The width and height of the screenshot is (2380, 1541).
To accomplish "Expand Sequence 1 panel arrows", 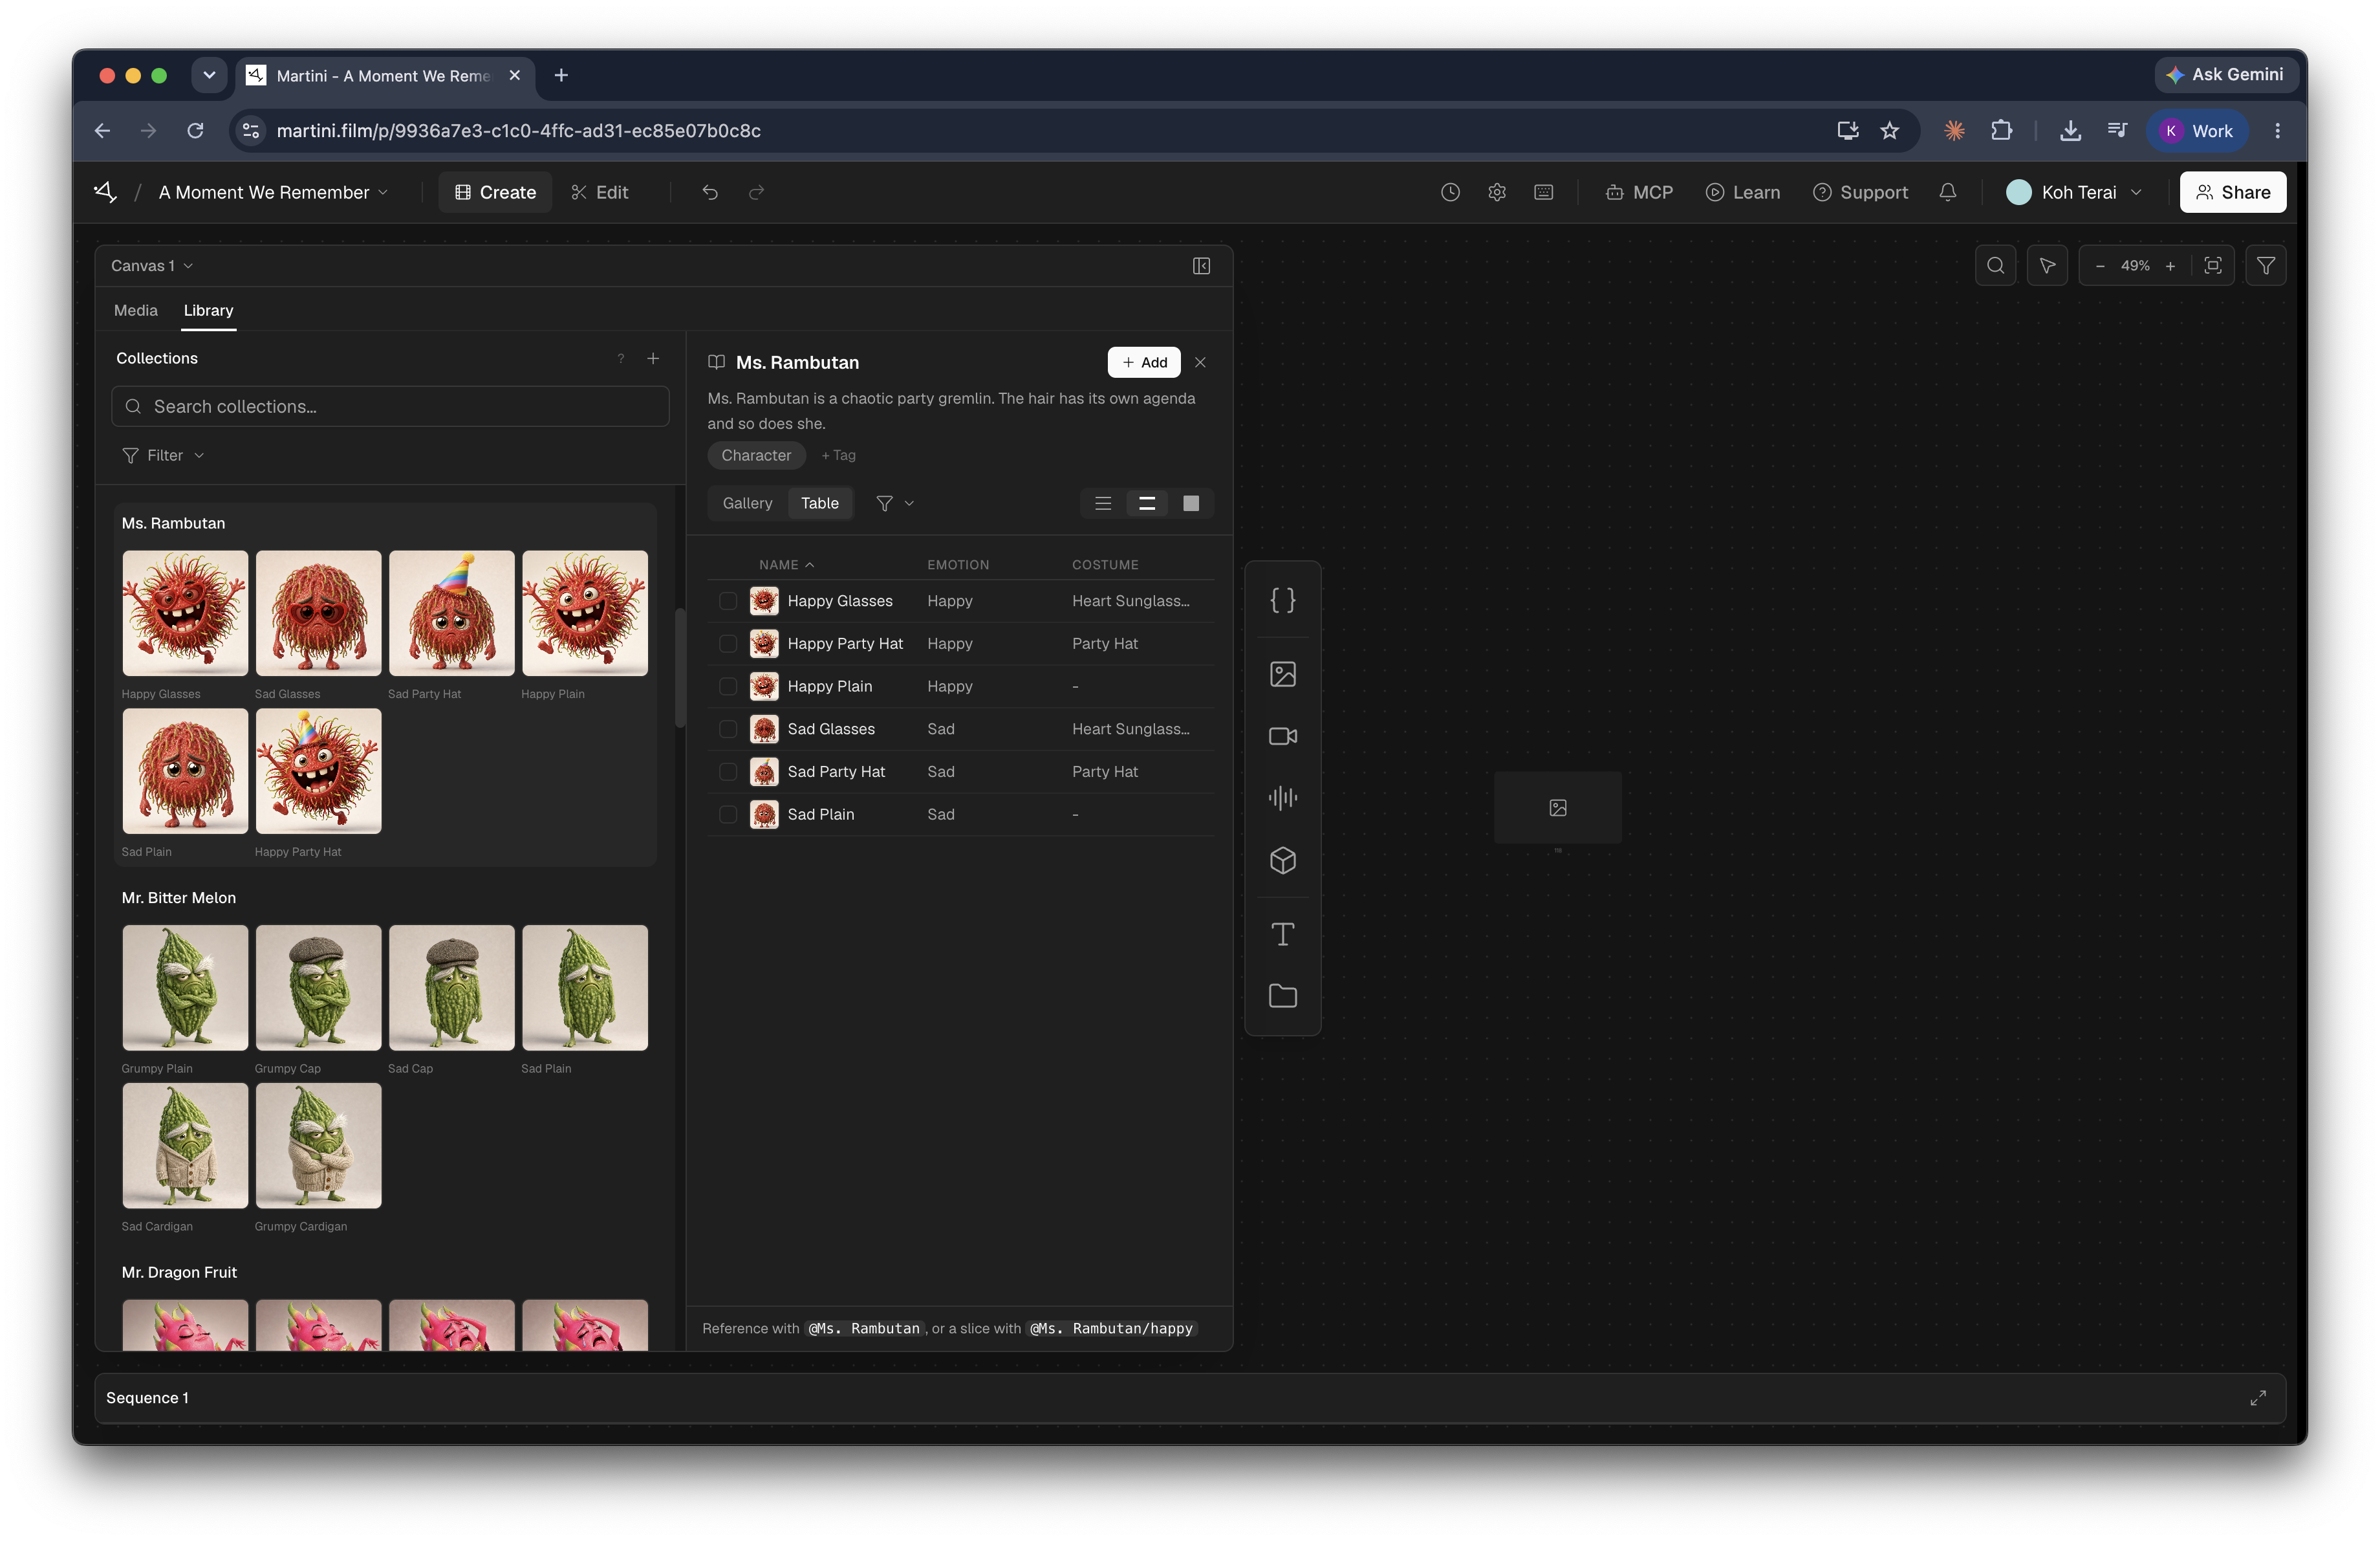I will pos(2258,1398).
